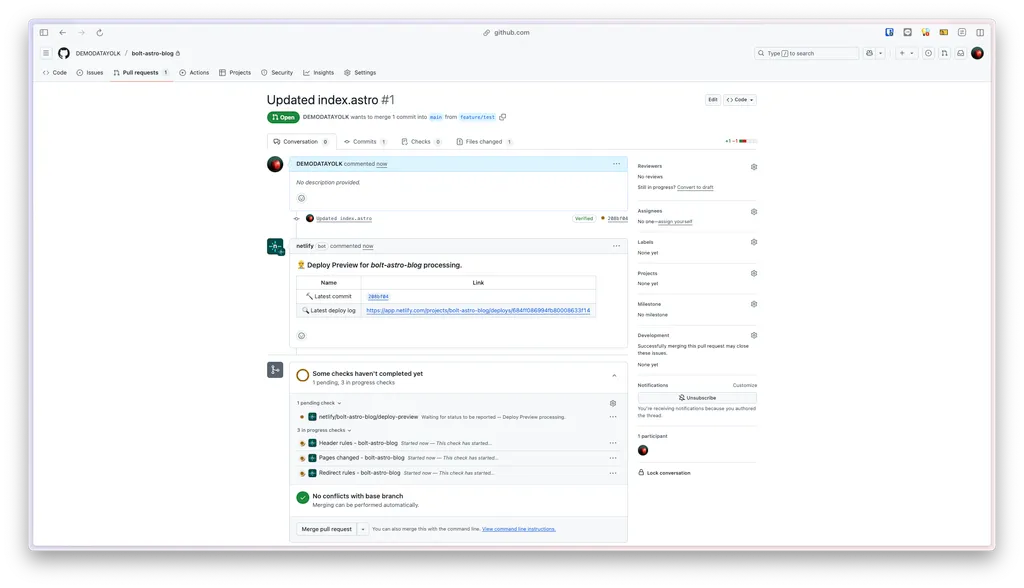Open the Netlify latest deploy log URL
This screenshot has width=1024, height=588.
478,311
